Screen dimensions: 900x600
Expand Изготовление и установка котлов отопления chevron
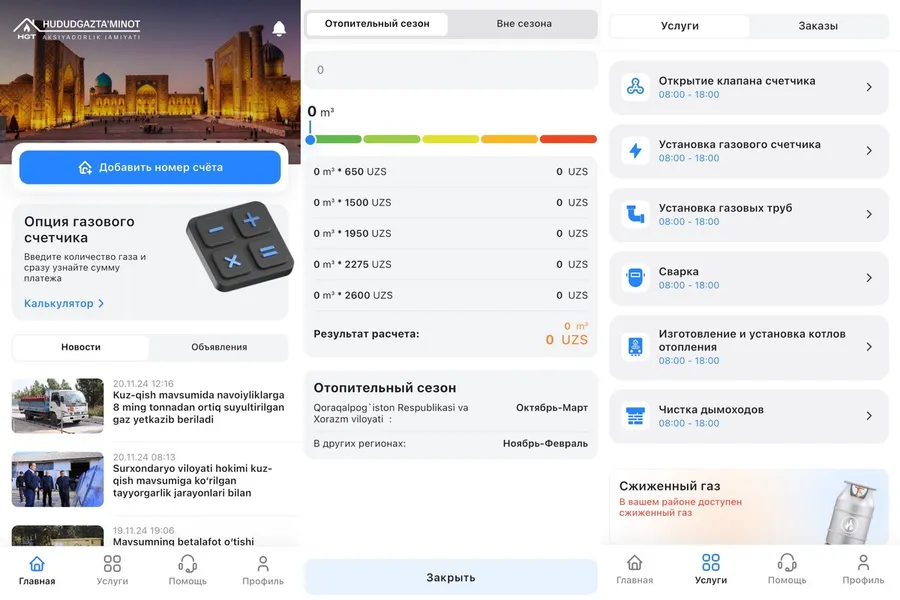pos(869,347)
